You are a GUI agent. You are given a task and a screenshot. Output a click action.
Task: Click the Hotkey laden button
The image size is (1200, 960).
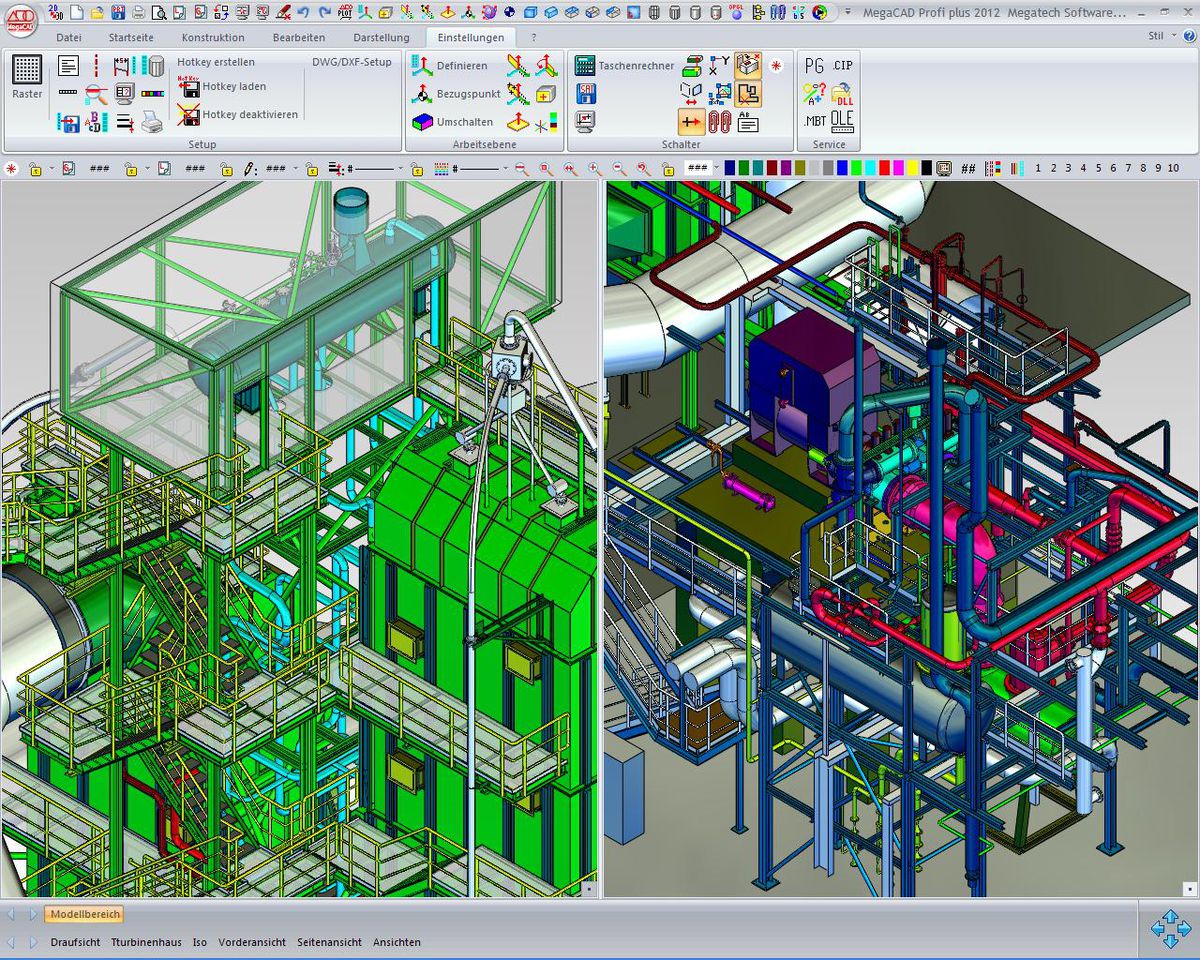coord(237,86)
